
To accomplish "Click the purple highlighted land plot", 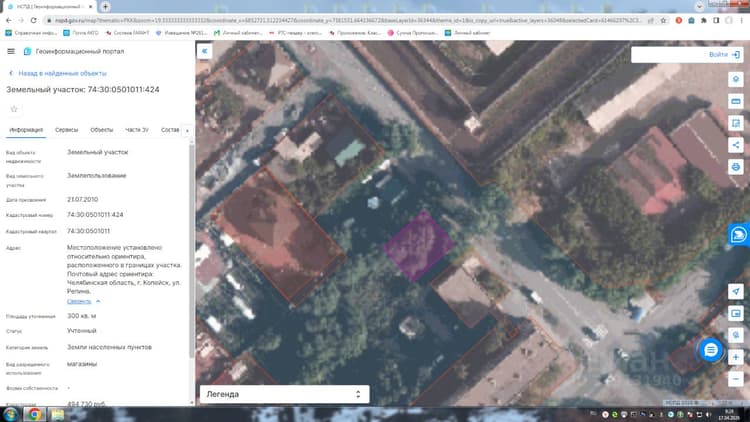I will click(419, 246).
